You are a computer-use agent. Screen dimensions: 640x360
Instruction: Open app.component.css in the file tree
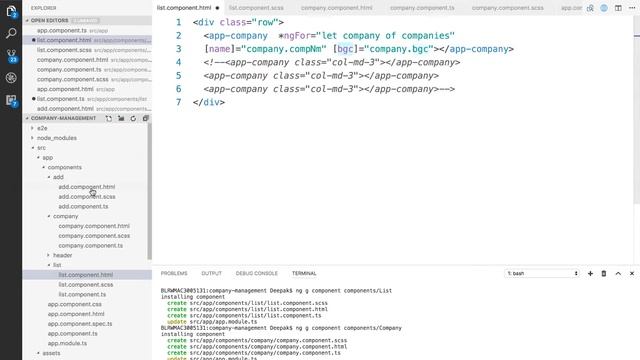click(74, 304)
